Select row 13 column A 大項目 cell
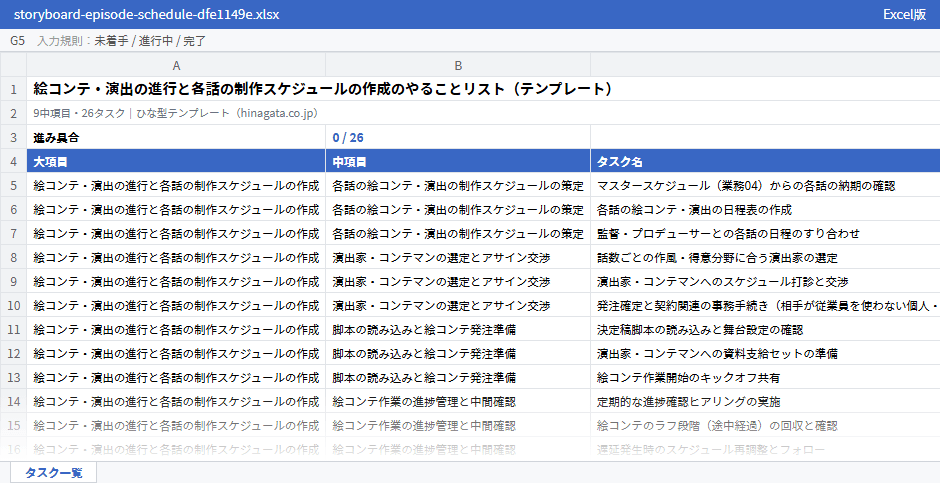 176,378
